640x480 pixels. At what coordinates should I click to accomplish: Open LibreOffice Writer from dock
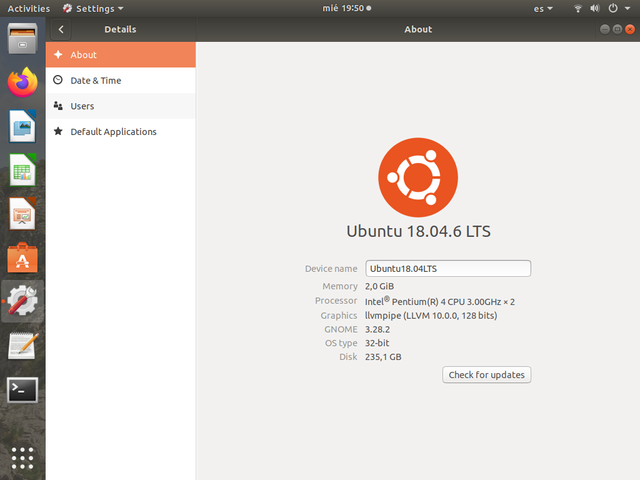[x=22, y=125]
